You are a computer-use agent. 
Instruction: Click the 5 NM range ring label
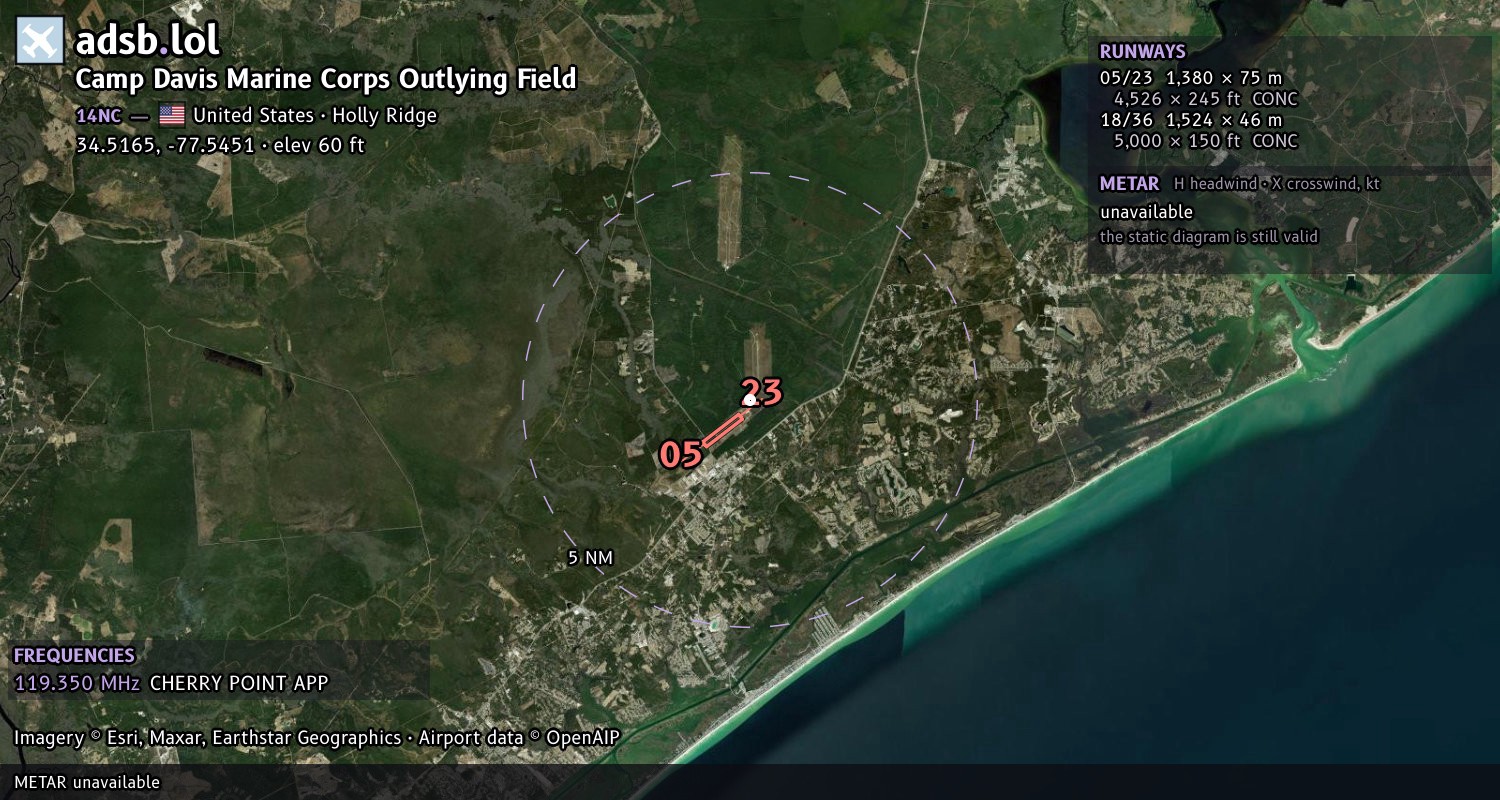coord(590,558)
